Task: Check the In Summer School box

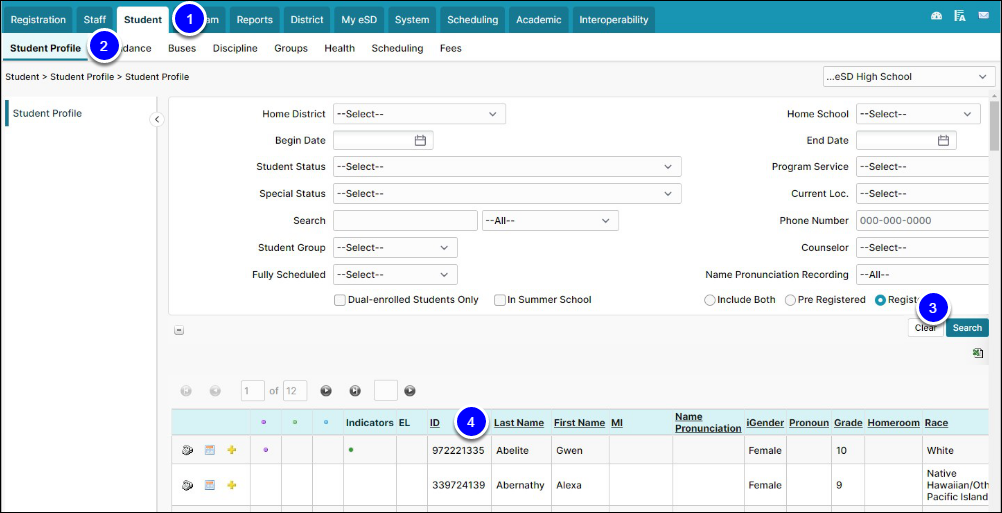Action: (x=500, y=300)
